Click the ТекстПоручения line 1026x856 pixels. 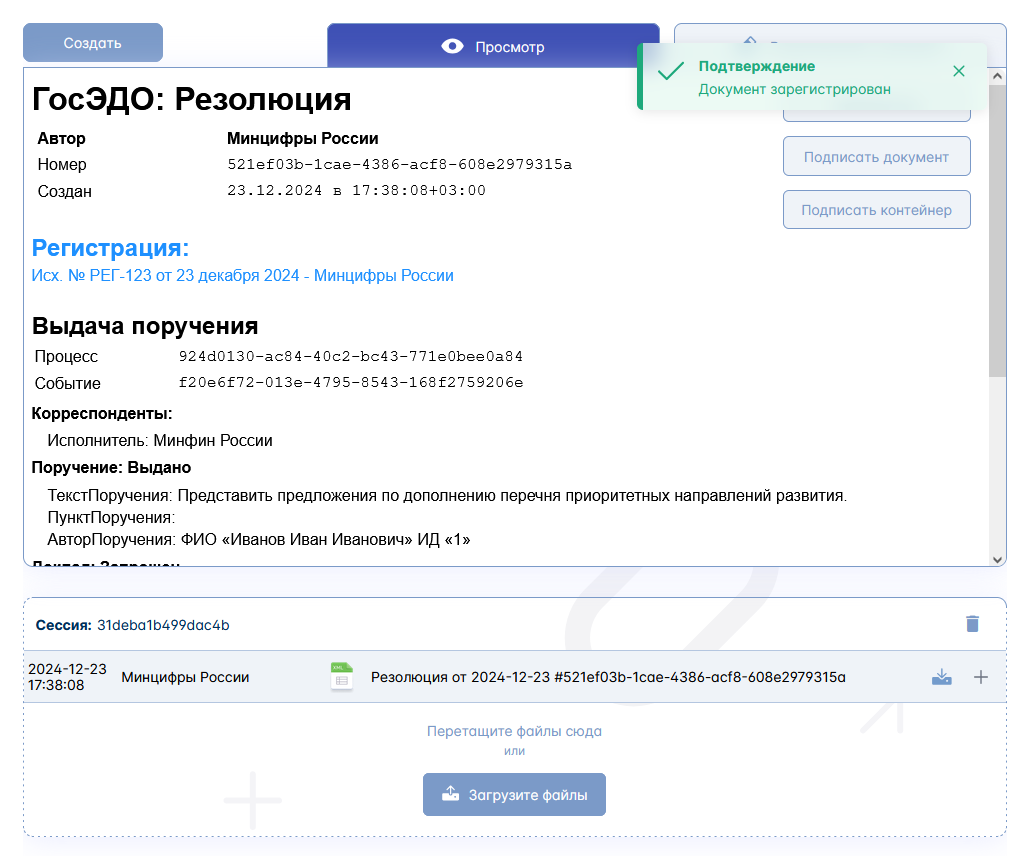point(447,495)
